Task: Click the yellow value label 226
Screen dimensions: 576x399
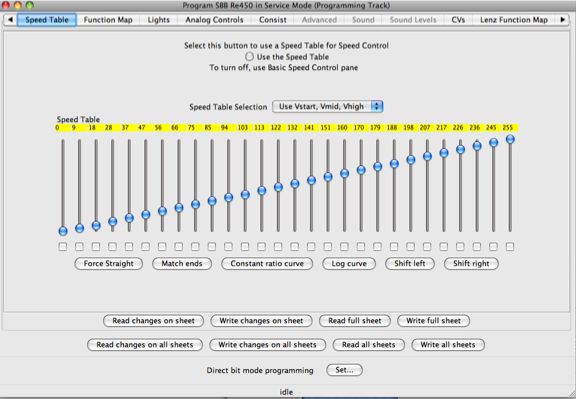Action: (458, 127)
